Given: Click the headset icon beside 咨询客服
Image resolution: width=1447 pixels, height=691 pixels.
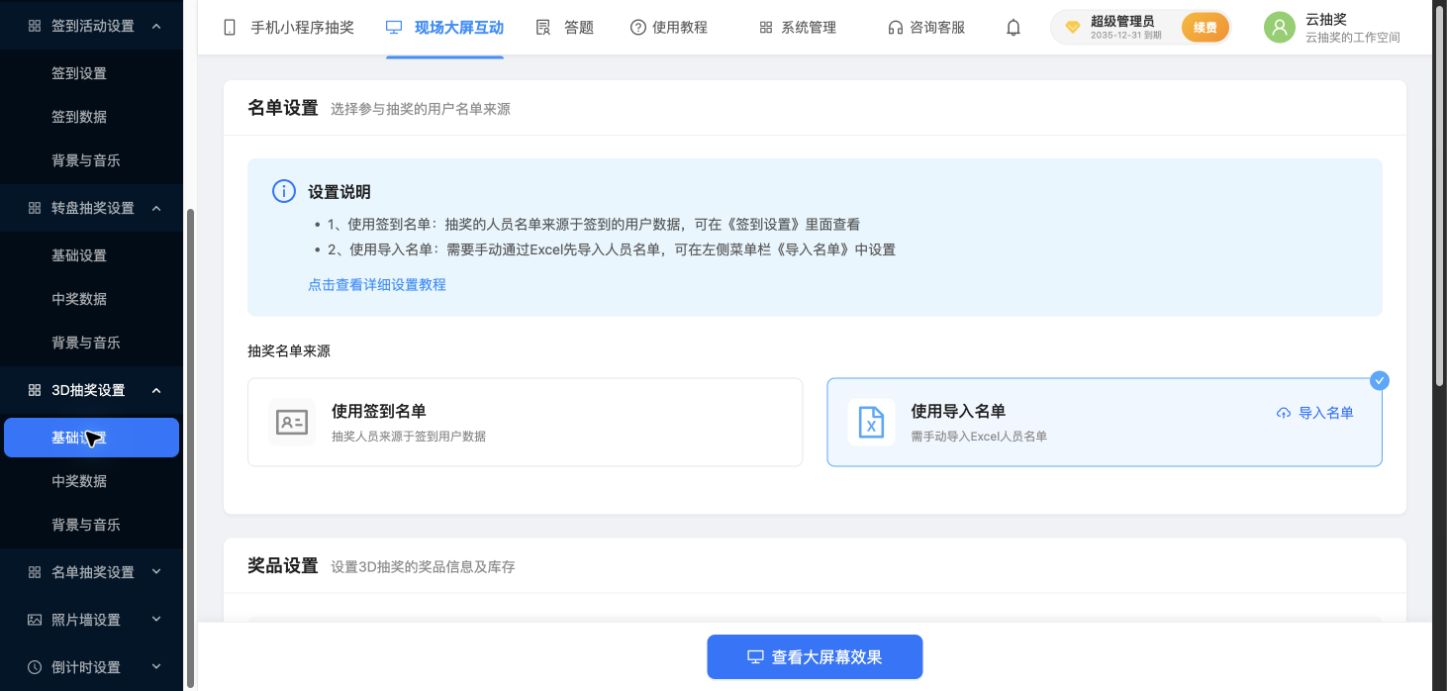Looking at the screenshot, I should click(895, 28).
